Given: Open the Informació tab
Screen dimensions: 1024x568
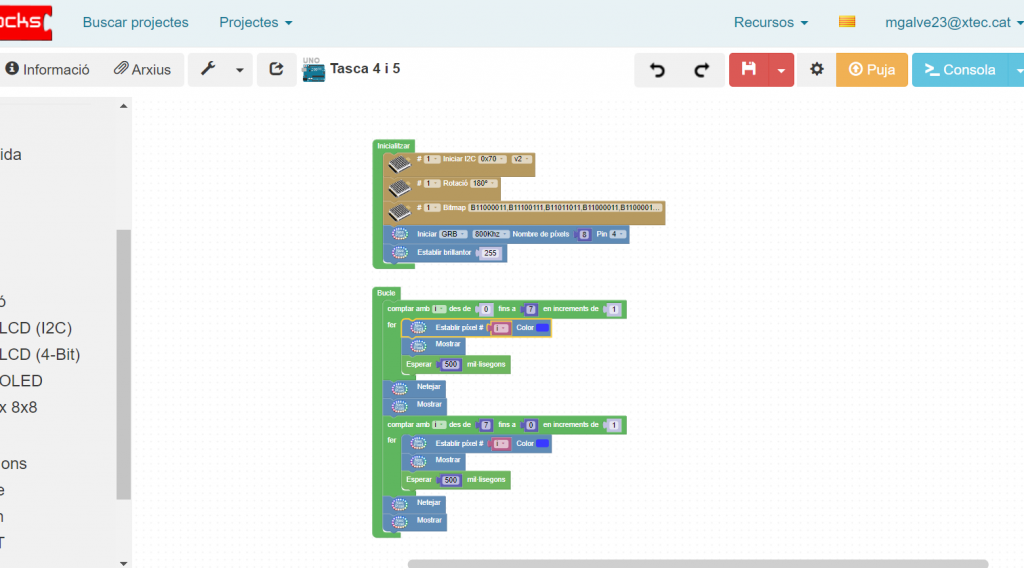Looking at the screenshot, I should coord(47,70).
